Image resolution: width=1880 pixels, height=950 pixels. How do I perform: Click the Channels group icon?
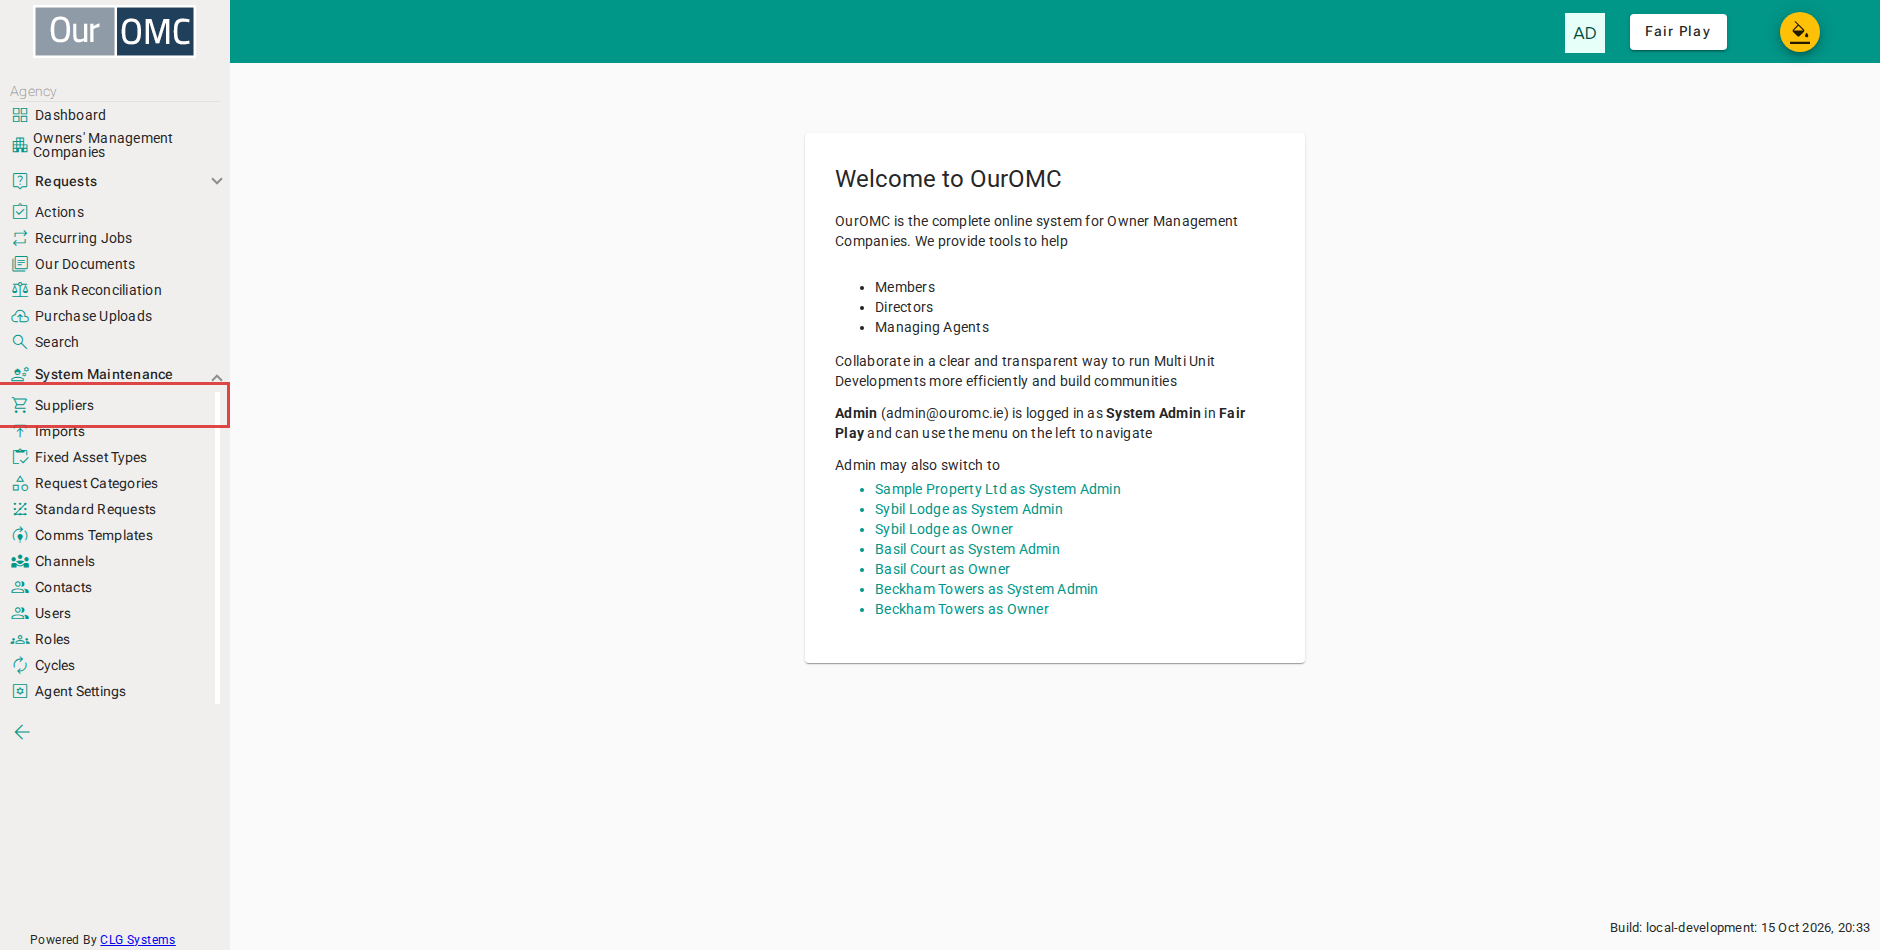click(20, 561)
